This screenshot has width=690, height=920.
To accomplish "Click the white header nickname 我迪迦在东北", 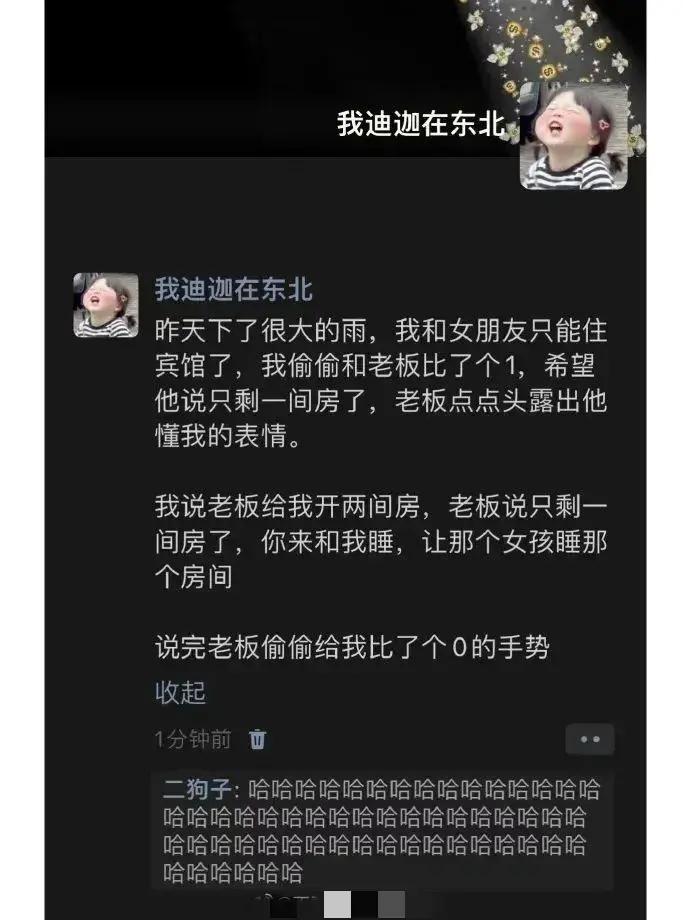I will coord(421,124).
